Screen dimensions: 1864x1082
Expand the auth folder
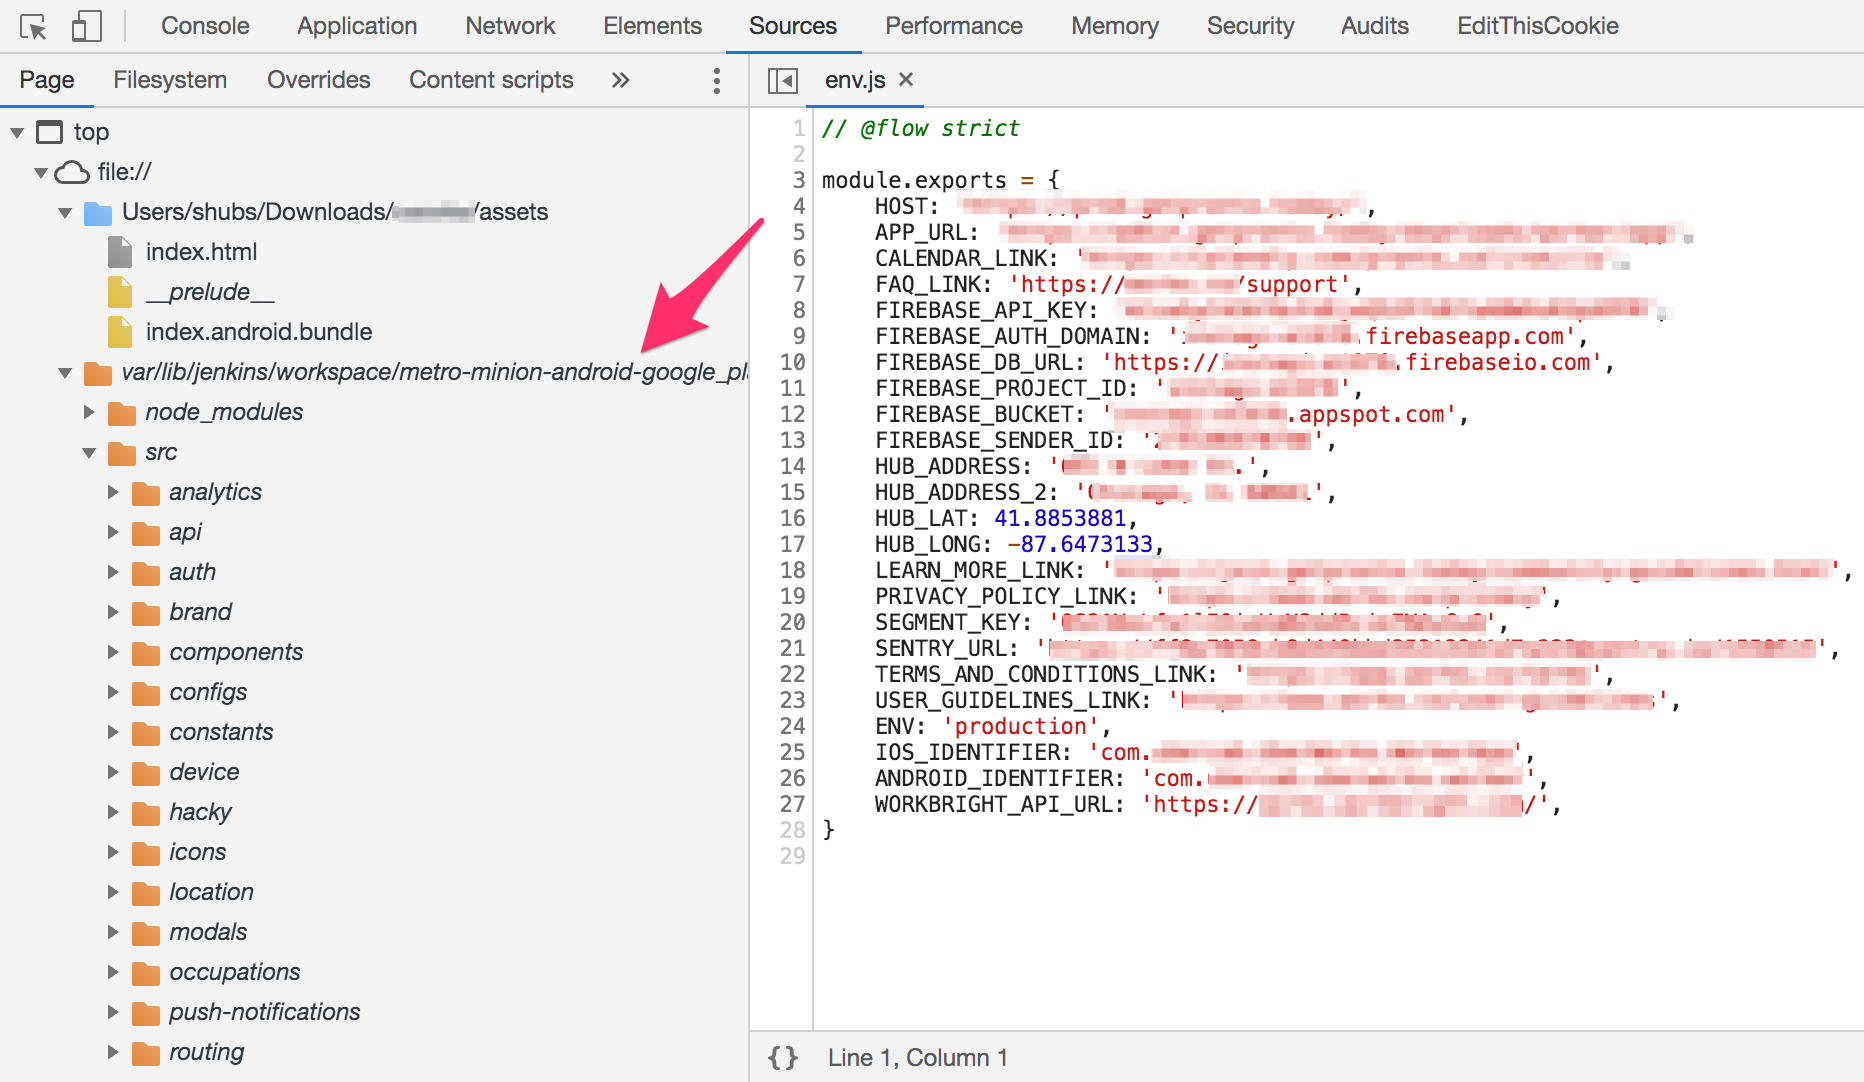(x=113, y=572)
